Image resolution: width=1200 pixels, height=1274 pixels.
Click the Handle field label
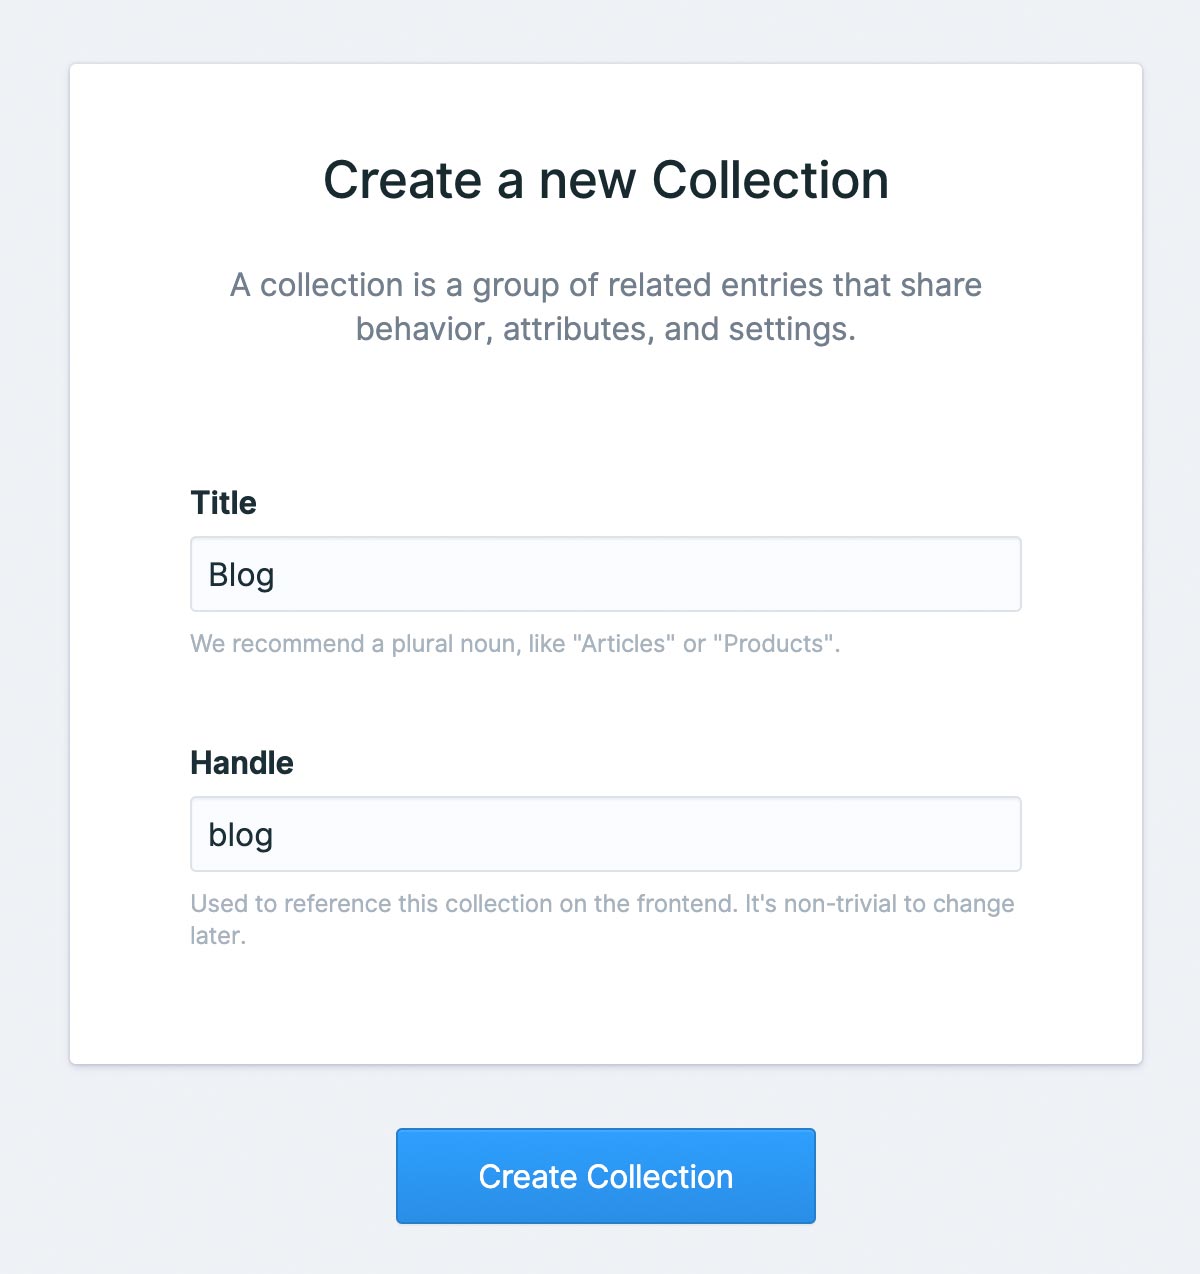coord(242,763)
